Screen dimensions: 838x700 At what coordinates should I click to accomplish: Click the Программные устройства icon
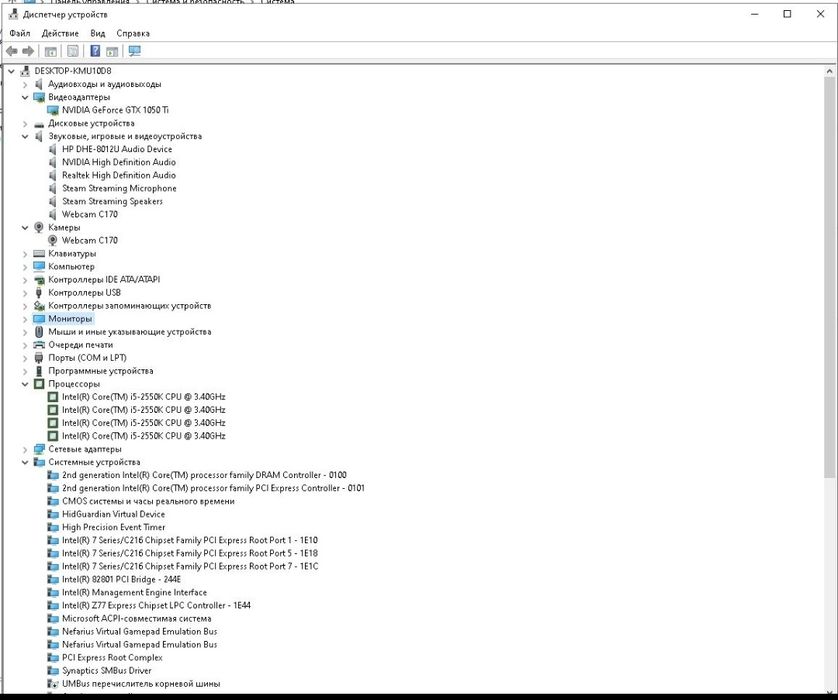tap(38, 371)
